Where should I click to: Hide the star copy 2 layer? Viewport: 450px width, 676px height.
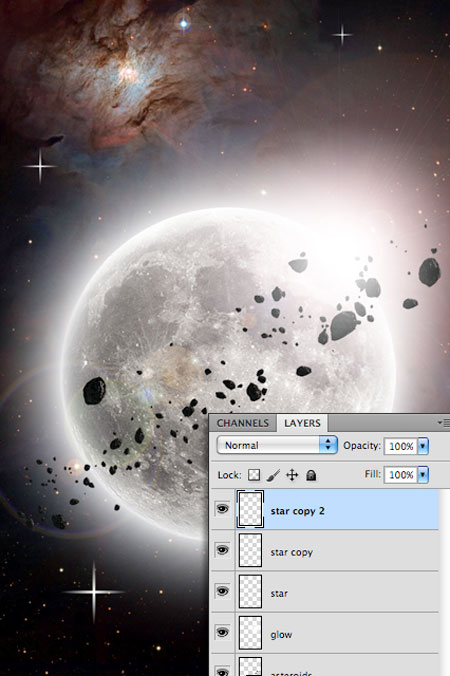pyautogui.click(x=222, y=509)
